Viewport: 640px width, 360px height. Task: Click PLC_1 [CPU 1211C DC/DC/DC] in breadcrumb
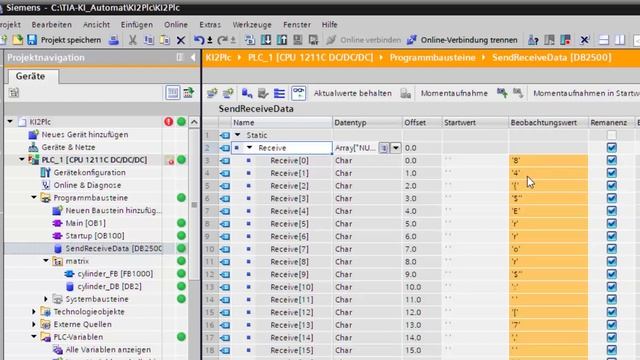(x=310, y=58)
